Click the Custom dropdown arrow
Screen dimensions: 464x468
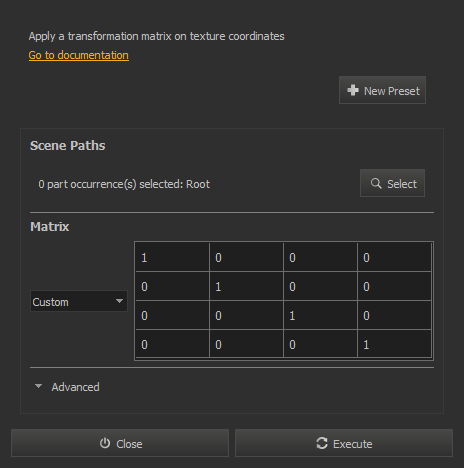(x=119, y=301)
